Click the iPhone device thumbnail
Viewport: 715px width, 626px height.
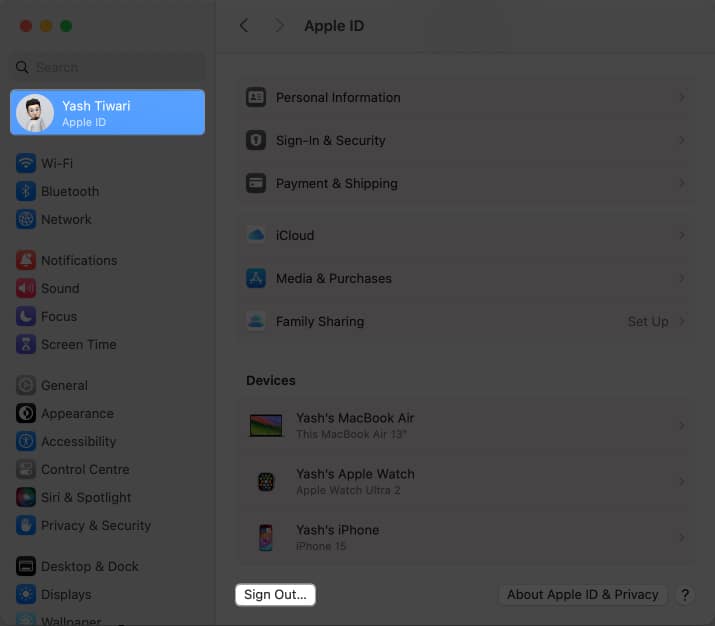[x=266, y=538]
